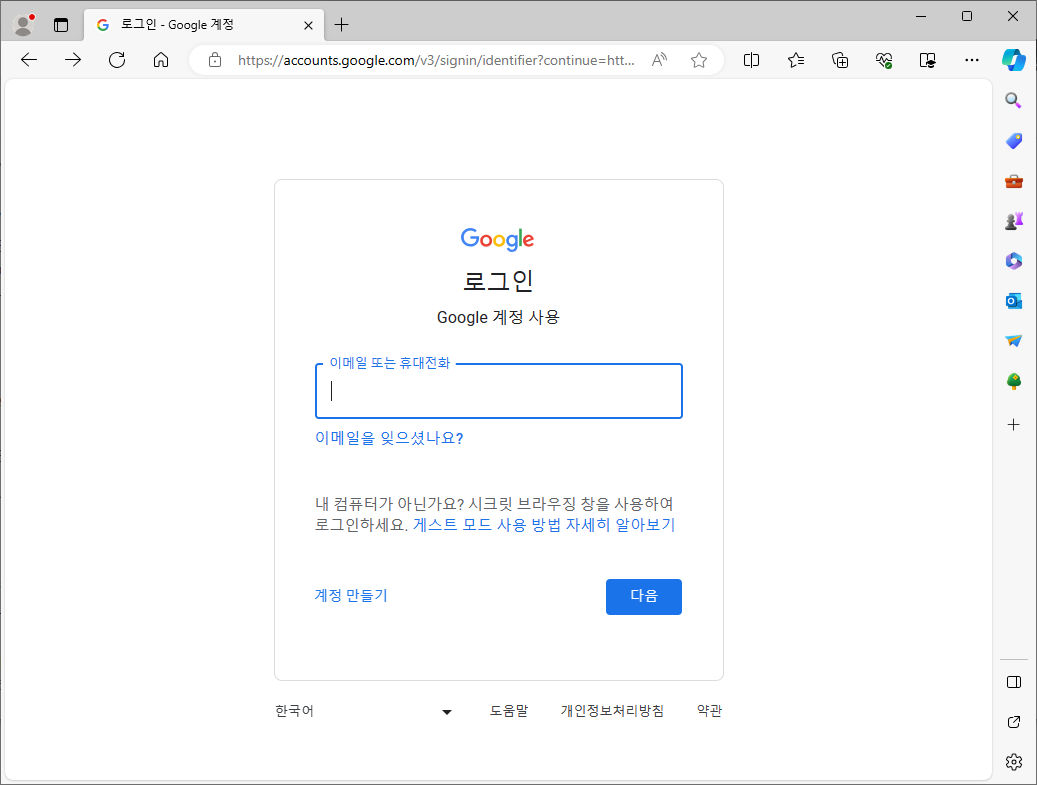Open a new tab with plus button
1037x785 pixels.
341,25
